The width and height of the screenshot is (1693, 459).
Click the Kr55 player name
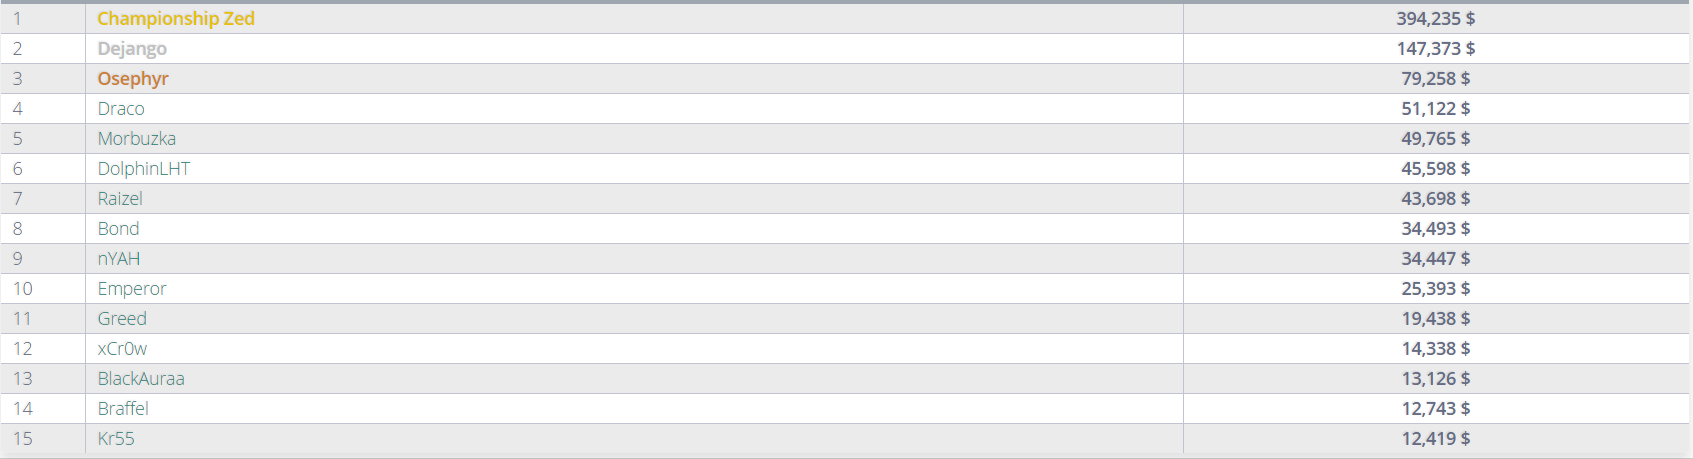pos(116,439)
